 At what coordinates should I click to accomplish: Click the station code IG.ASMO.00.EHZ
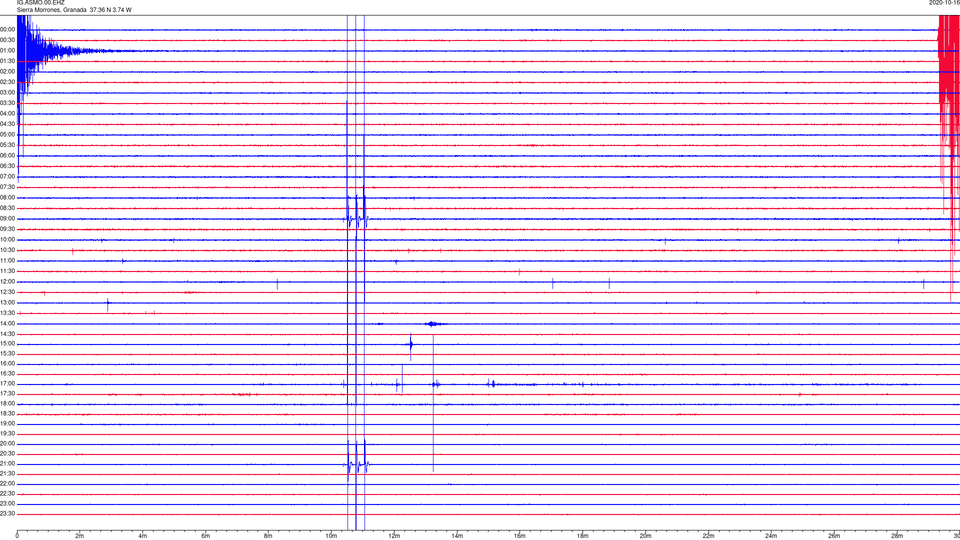[x=40, y=3]
